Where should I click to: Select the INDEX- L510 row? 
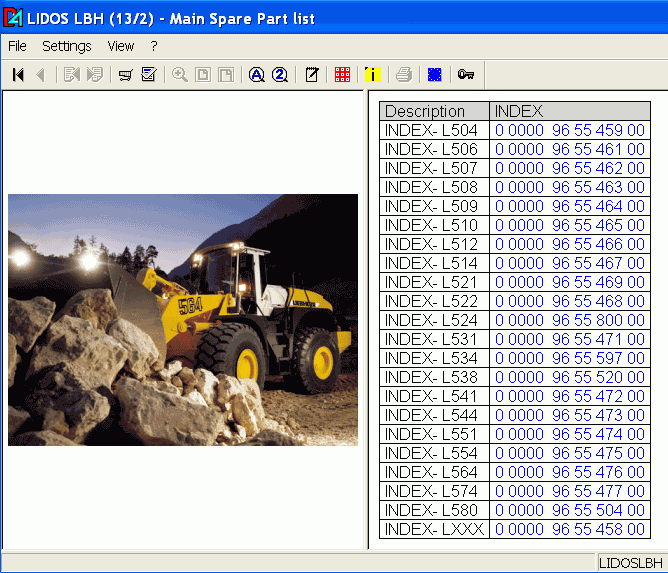pyautogui.click(x=515, y=225)
